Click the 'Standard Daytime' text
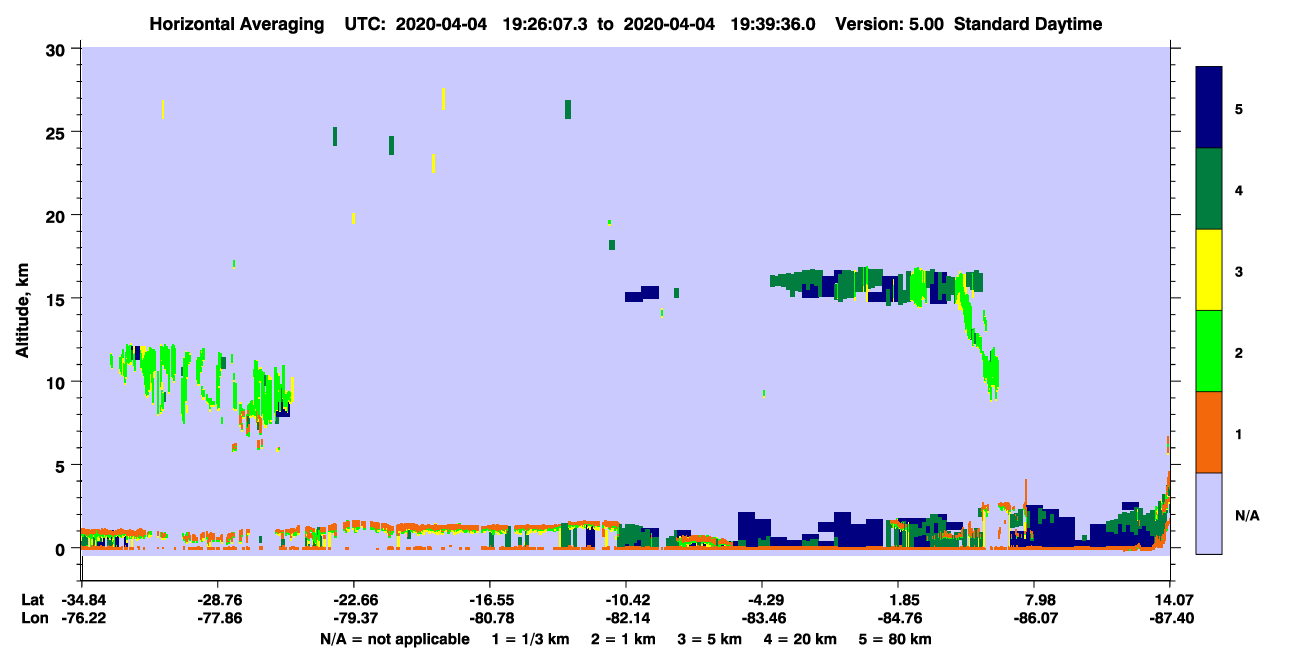The width and height of the screenshot is (1300, 667). pyautogui.click(x=1027, y=24)
